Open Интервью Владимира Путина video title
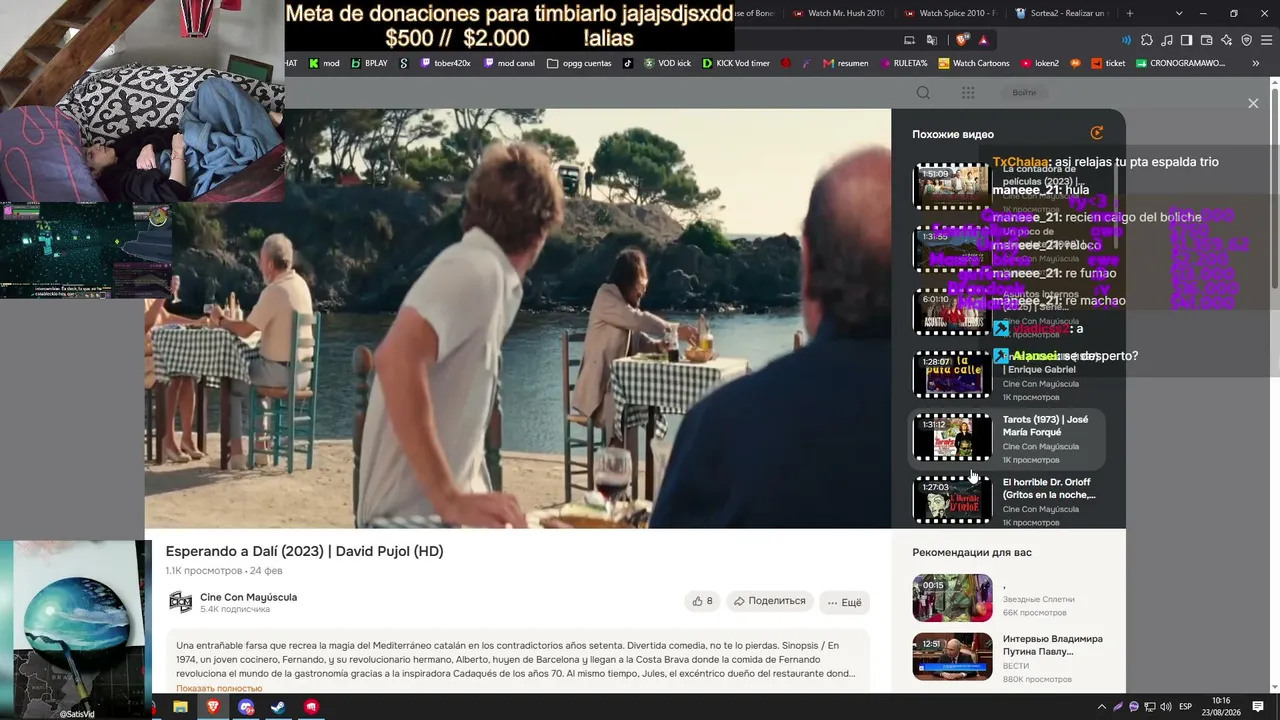Screen dimensions: 1280x720 click(1053, 645)
